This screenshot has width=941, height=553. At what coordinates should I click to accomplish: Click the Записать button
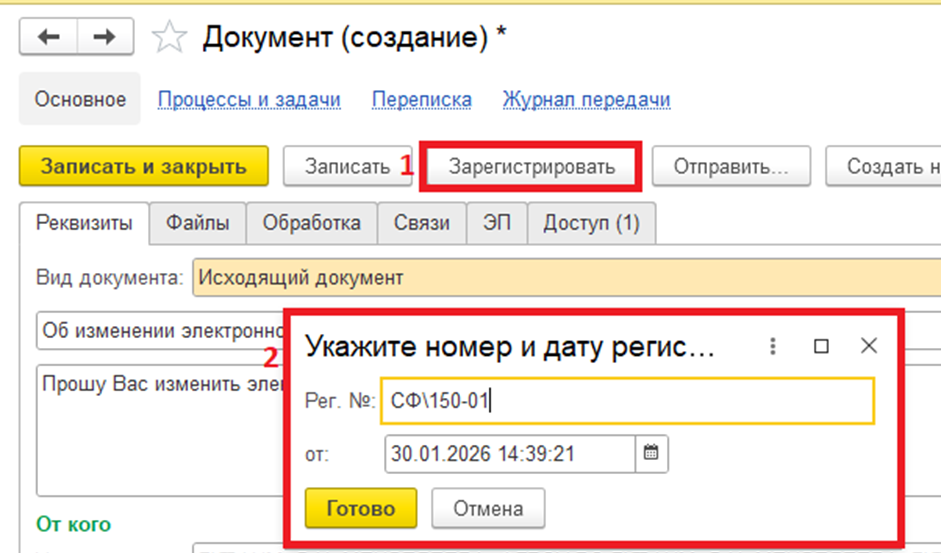(347, 167)
